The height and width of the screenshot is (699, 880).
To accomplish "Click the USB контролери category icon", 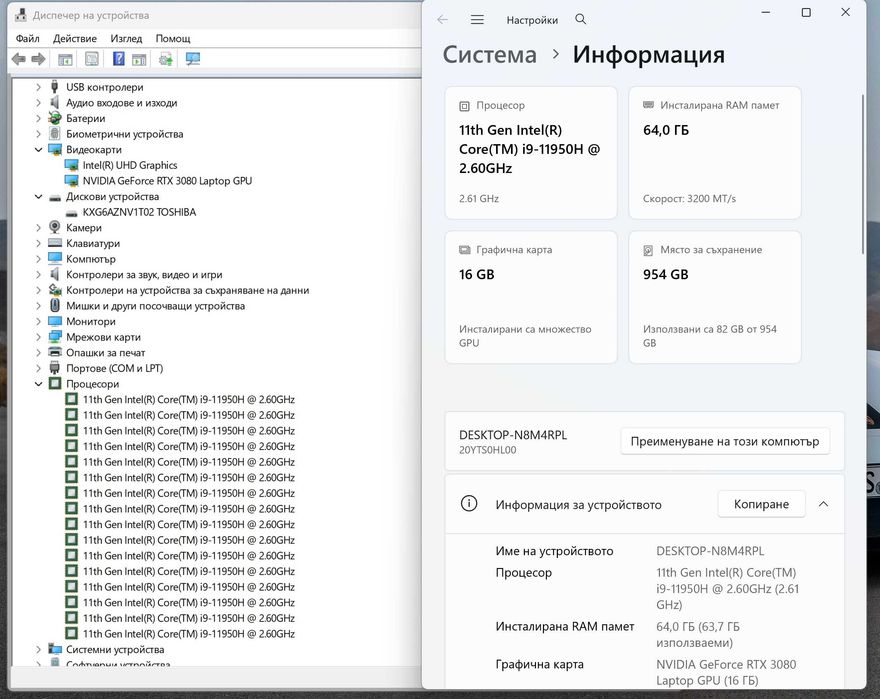I will (54, 86).
